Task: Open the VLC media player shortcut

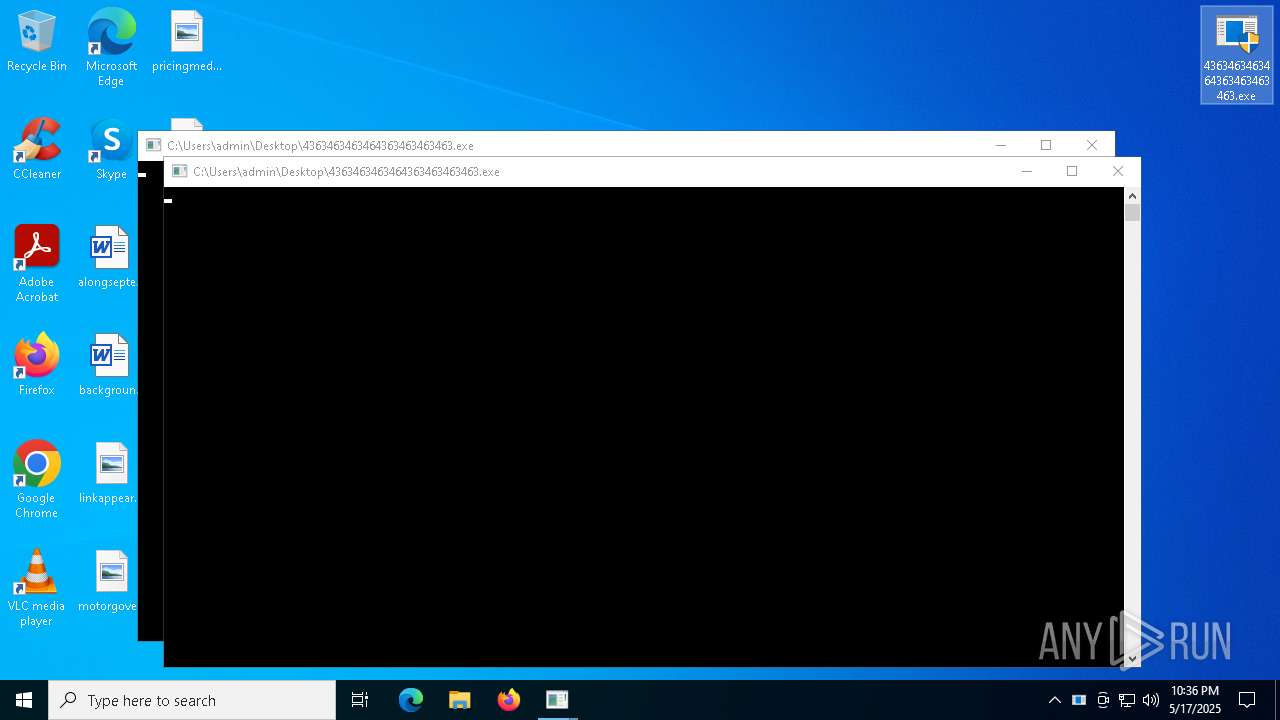Action: (37, 588)
